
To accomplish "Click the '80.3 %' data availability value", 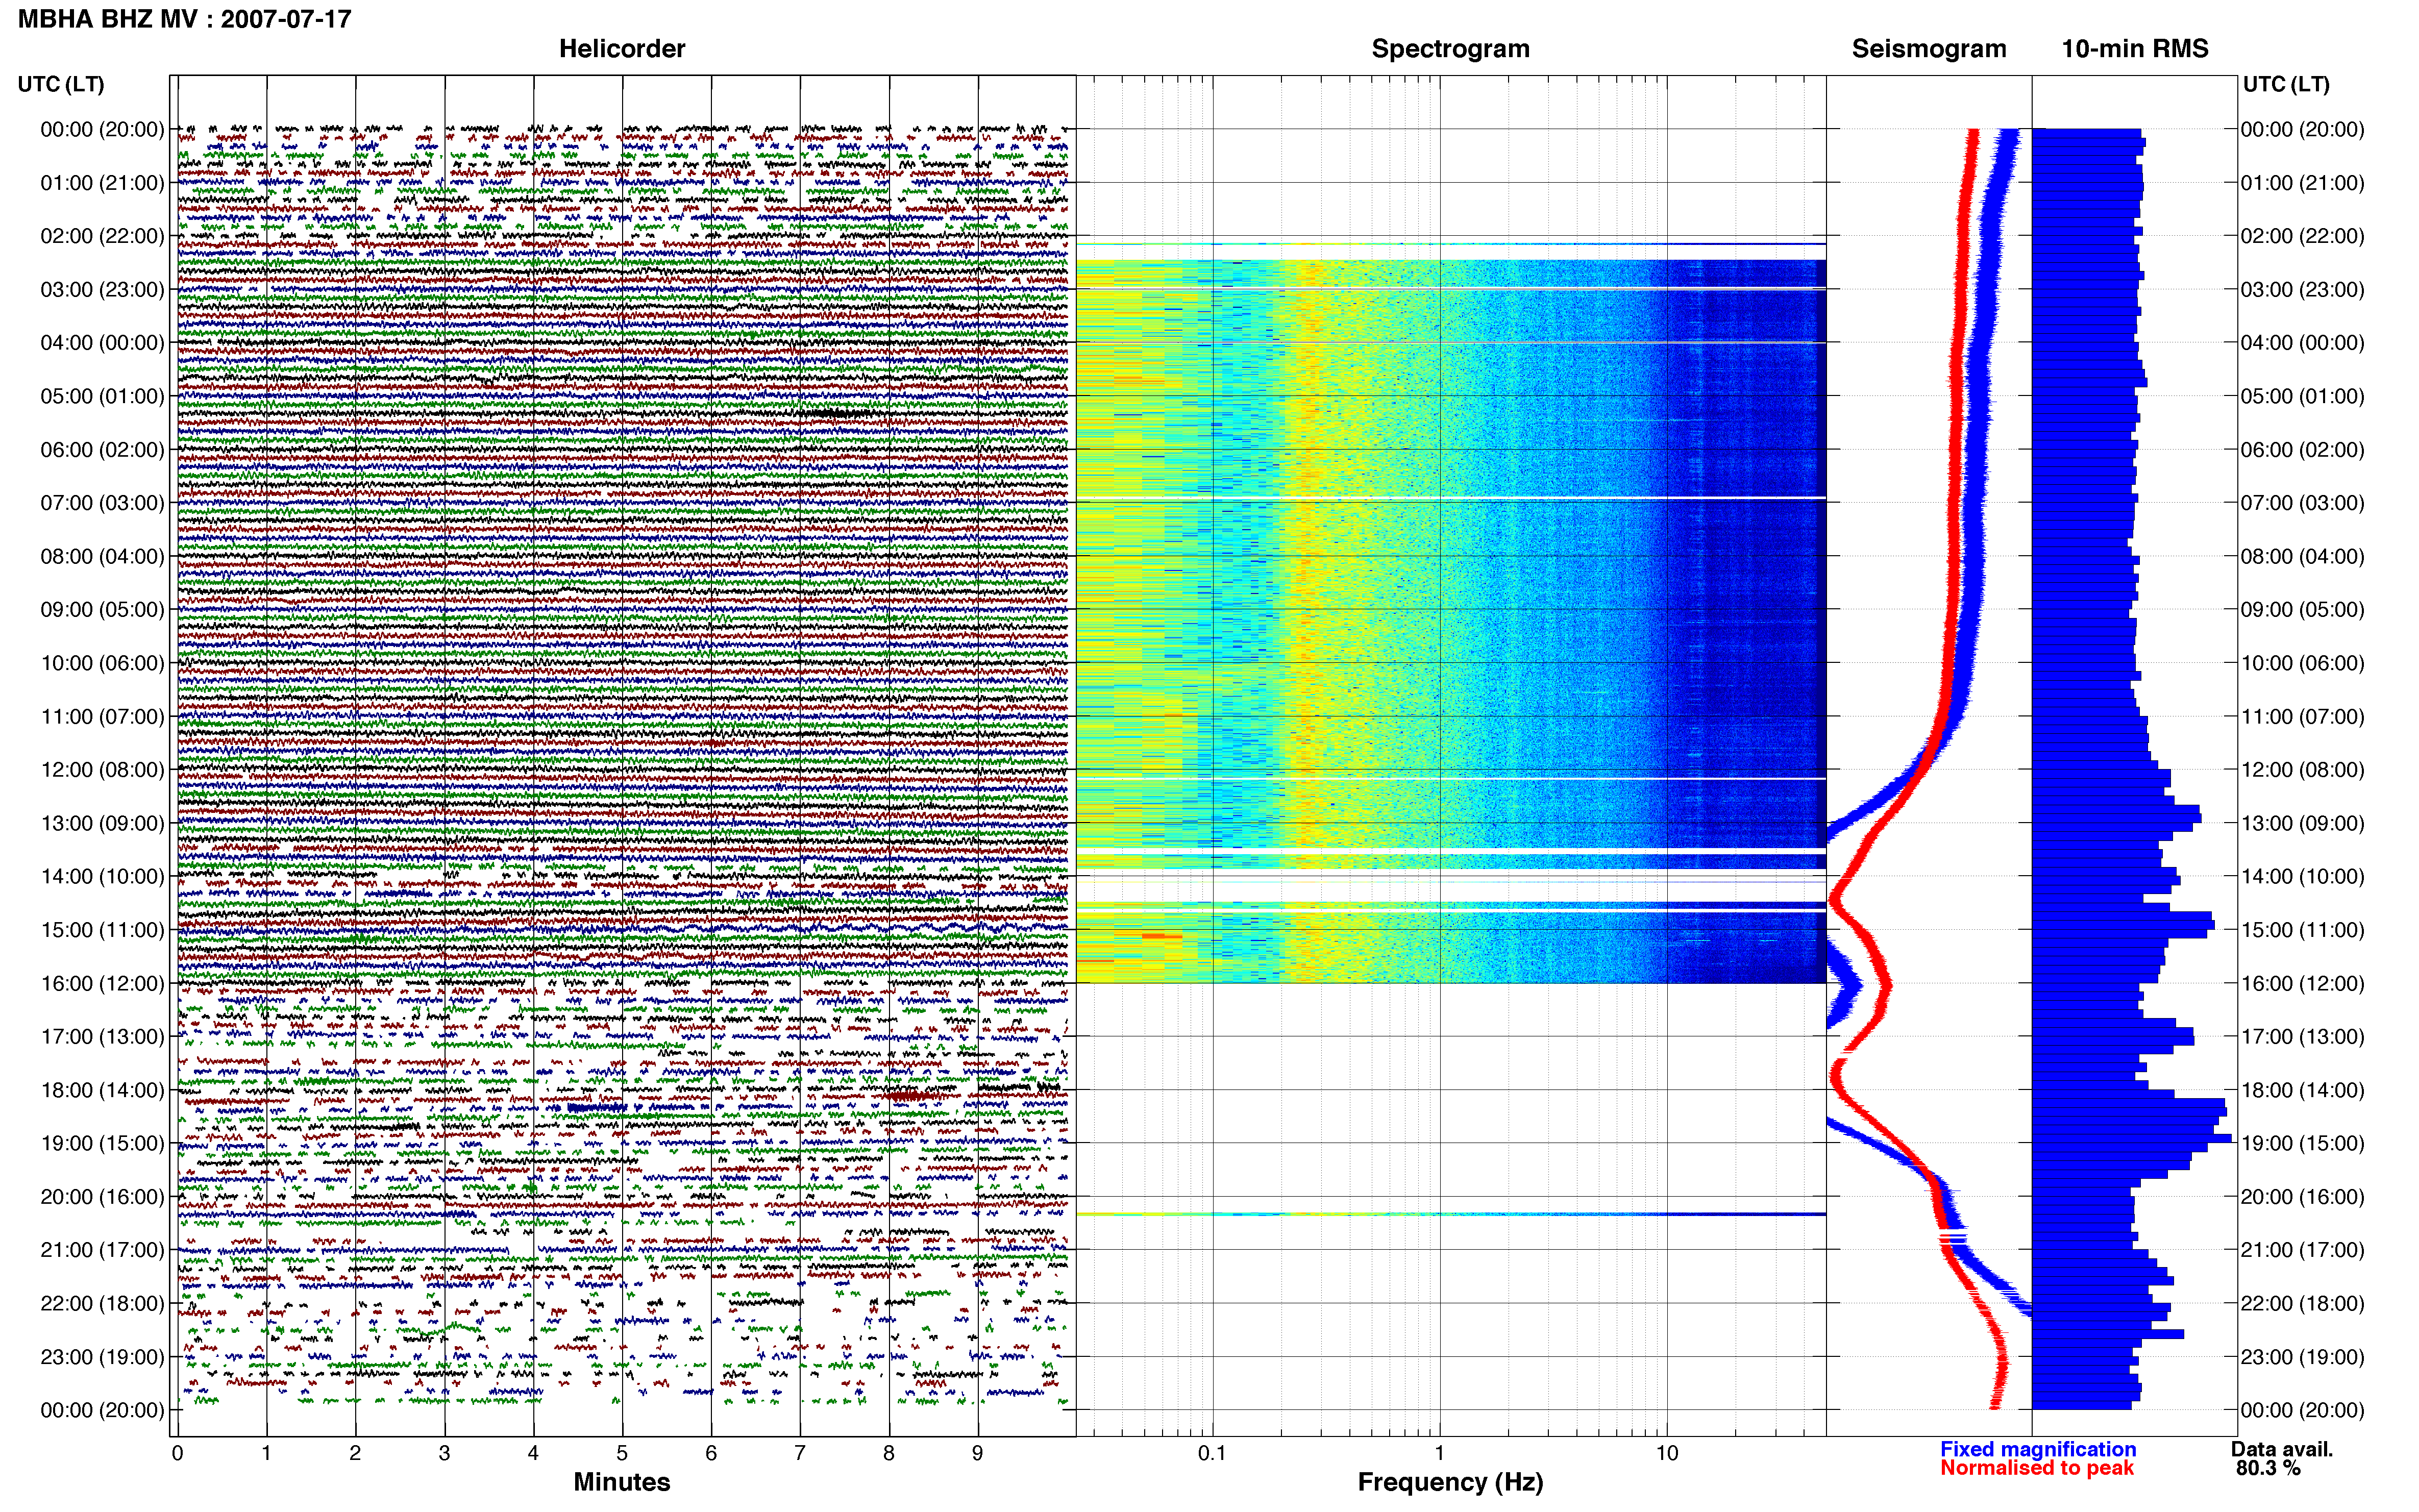I will (x=2269, y=1468).
